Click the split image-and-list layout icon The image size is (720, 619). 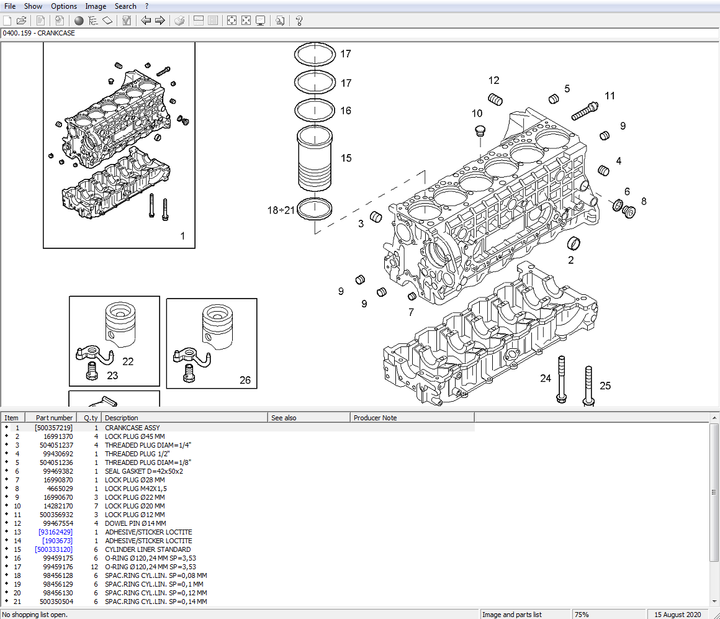(x=198, y=21)
